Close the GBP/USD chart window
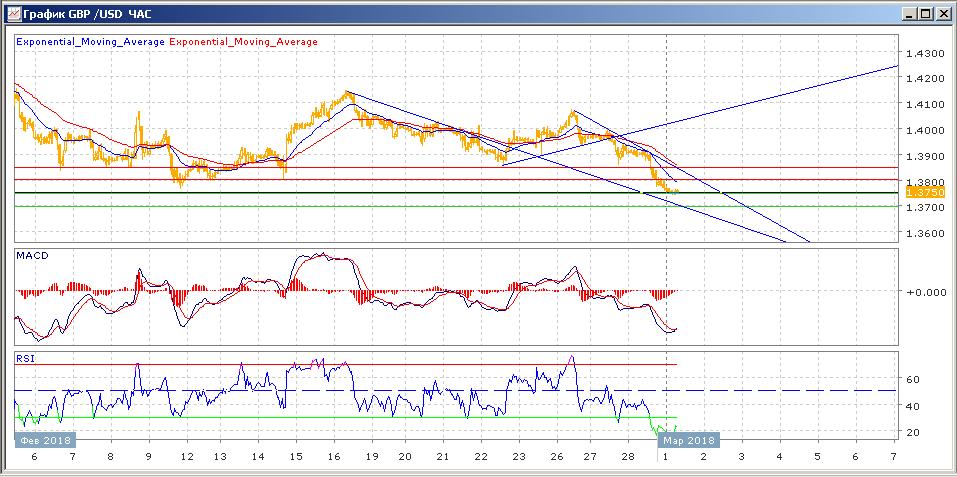This screenshot has height=477, width=957. pos(942,13)
